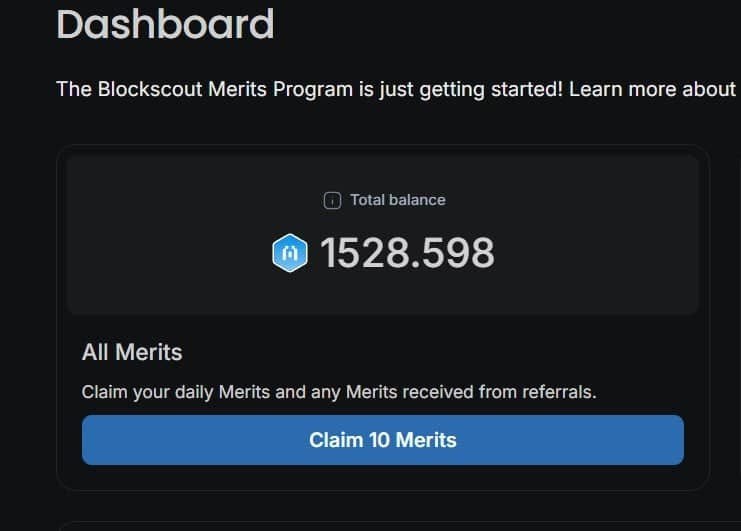Click the number 10 on Claim button

[x=379, y=440]
